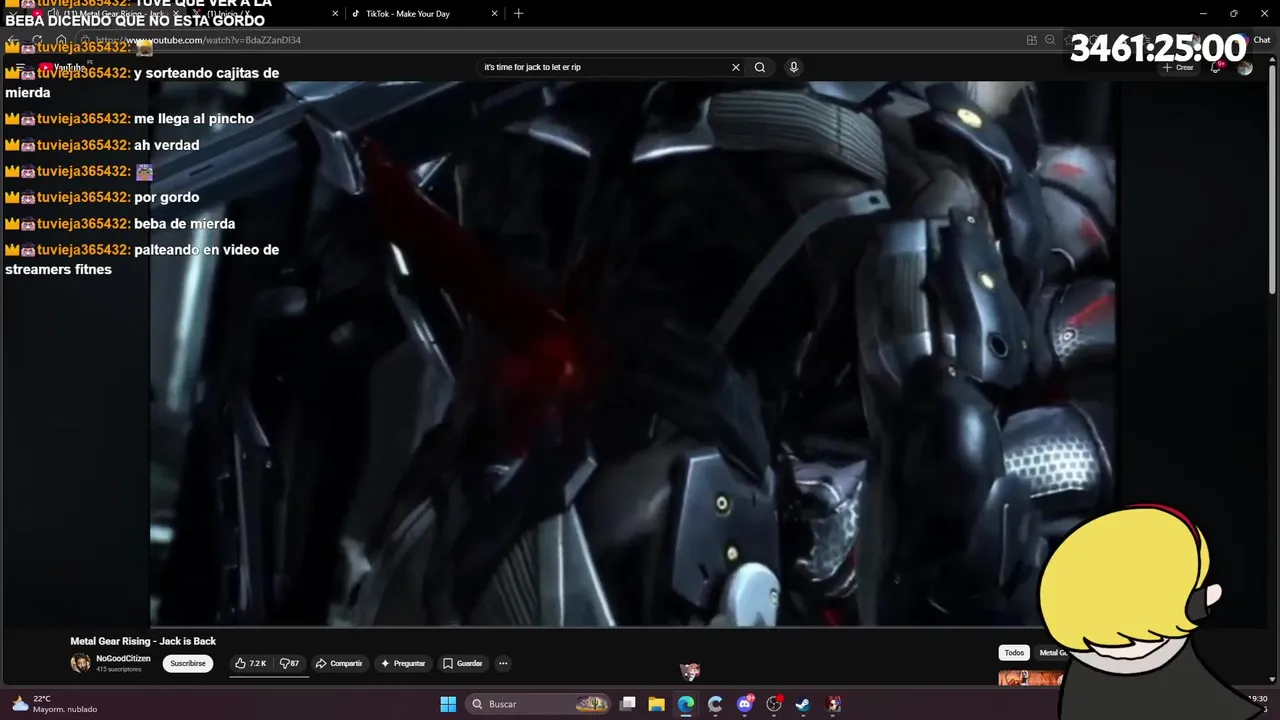The width and height of the screenshot is (1280, 720).
Task: Open Discord from the taskbar
Action: coord(745,704)
